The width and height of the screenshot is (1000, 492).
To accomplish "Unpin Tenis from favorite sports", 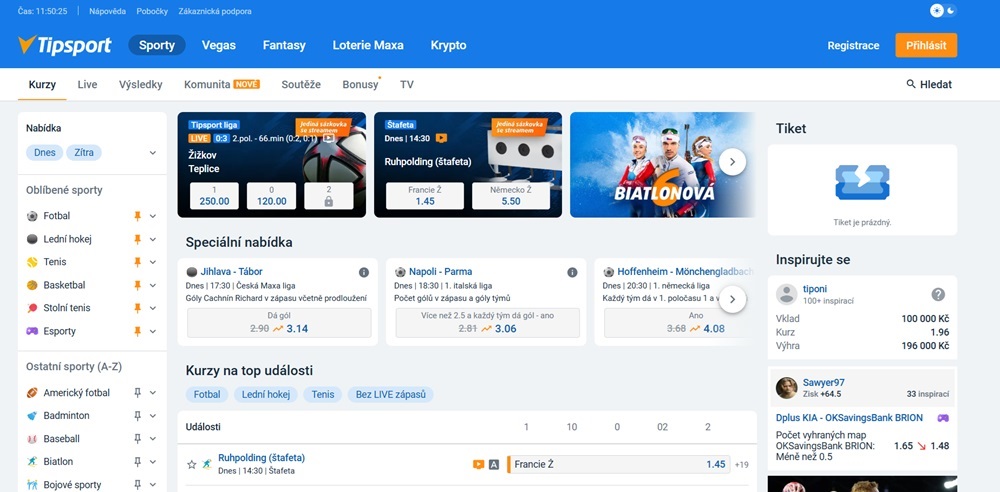I will [x=137, y=262].
